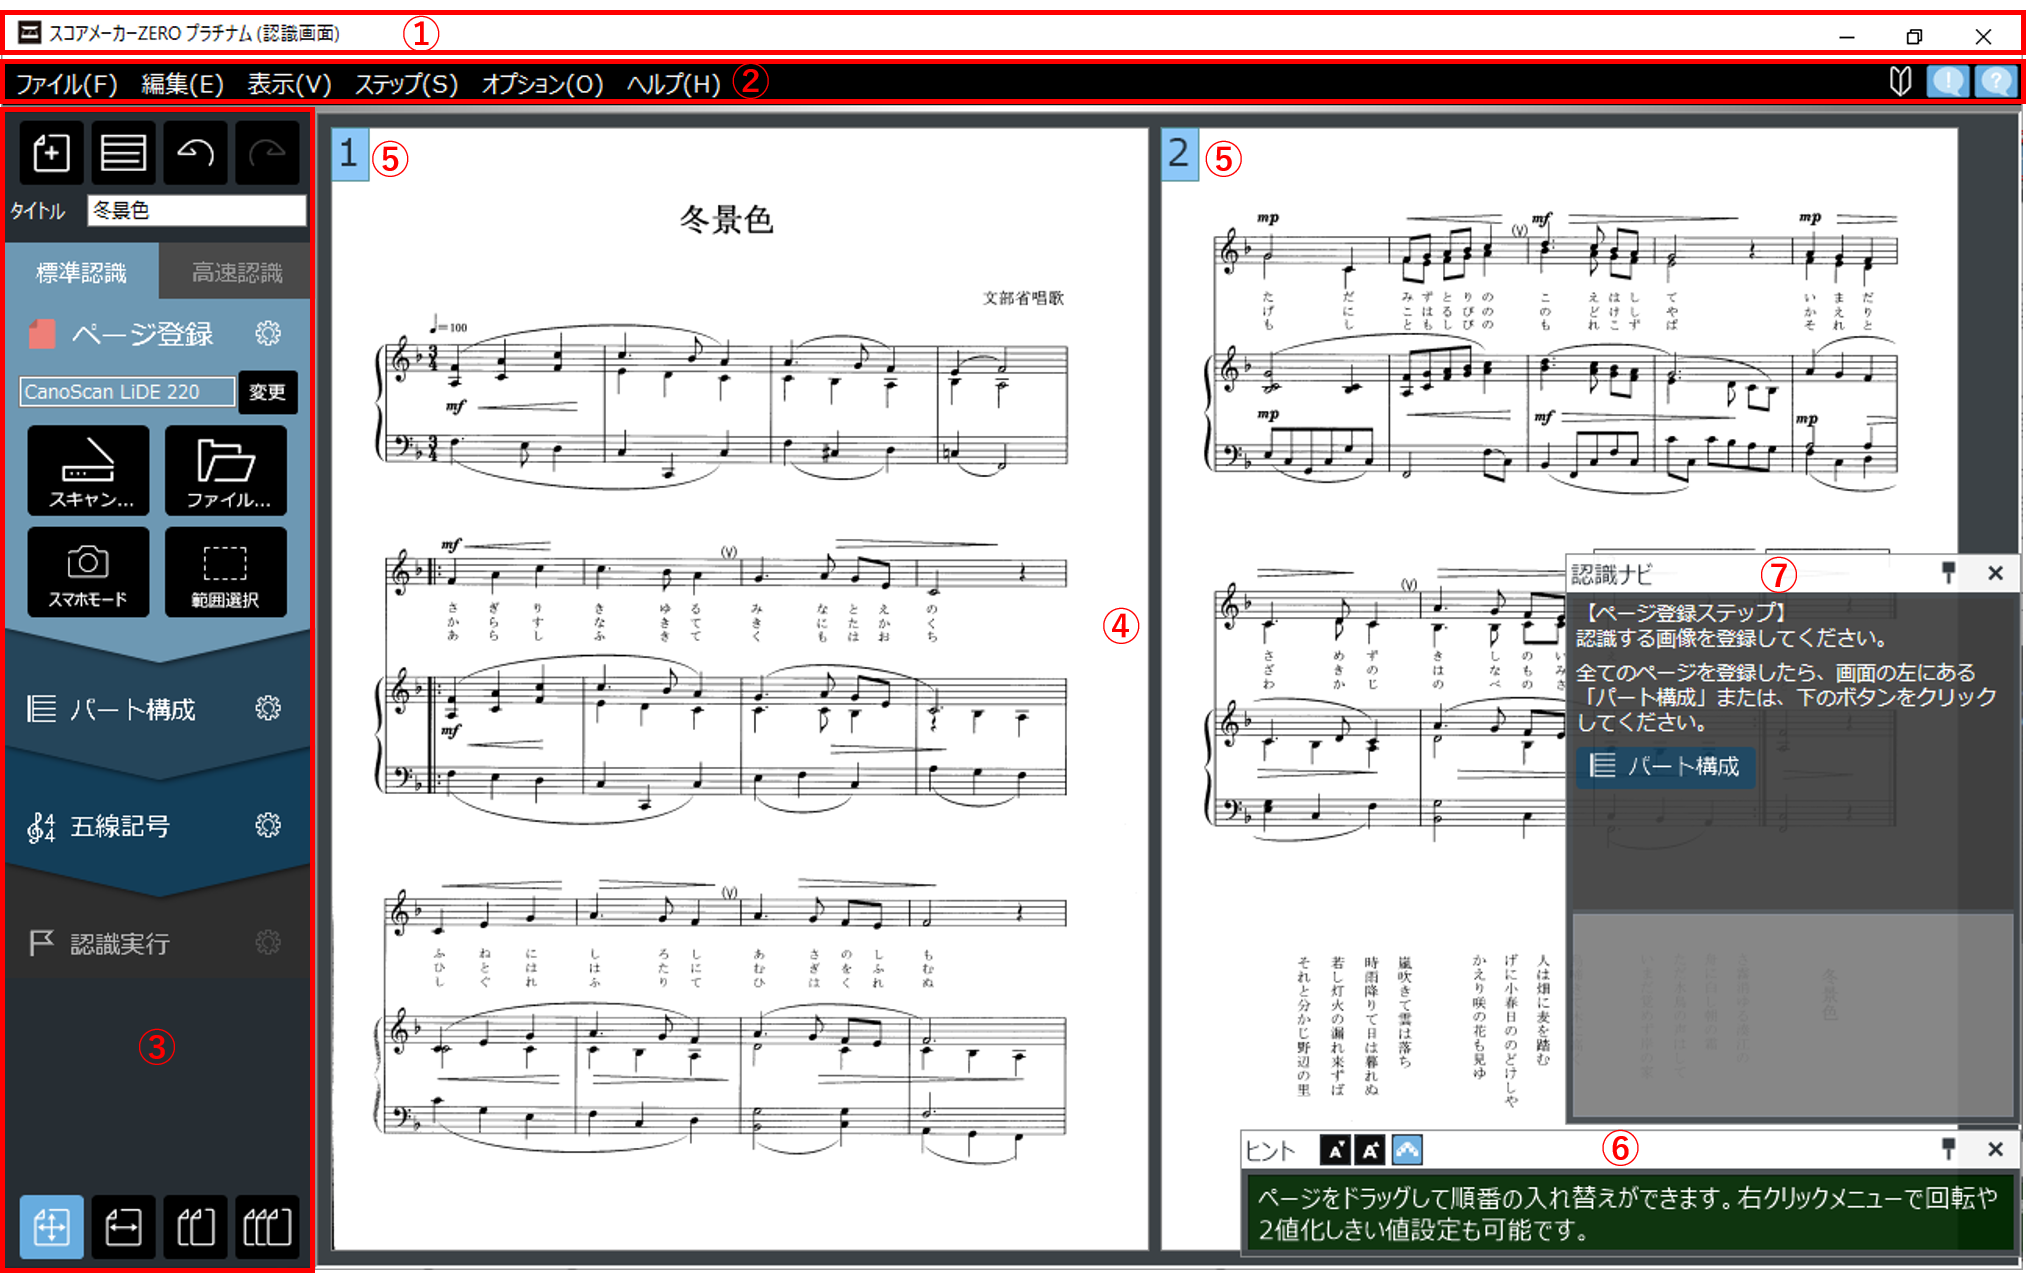The width and height of the screenshot is (2026, 1273).
Task: Select fit whole page view icon
Action: pyautogui.click(x=51, y=1226)
